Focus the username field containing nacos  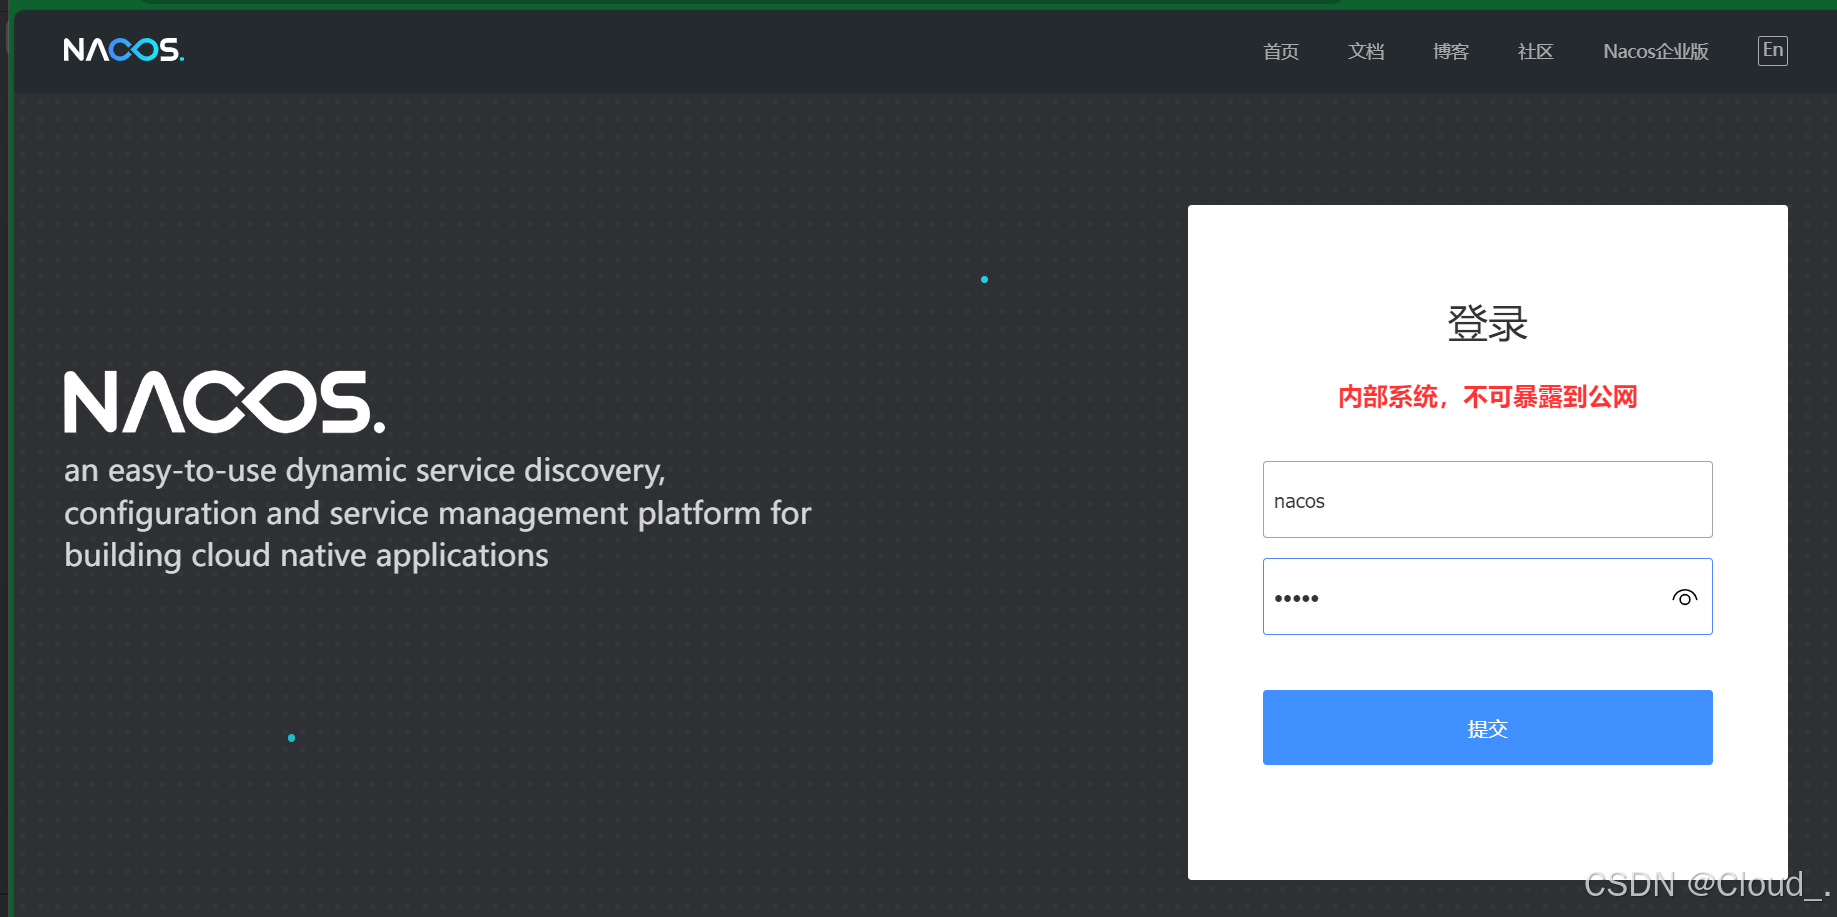[1487, 500]
